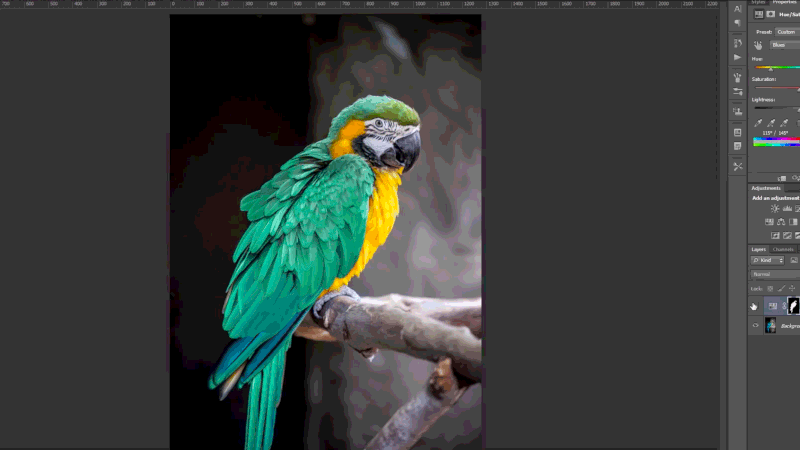This screenshot has width=800, height=450.
Task: Add a Brightness/Contrast adjustment (sun icon)
Action: pos(775,209)
